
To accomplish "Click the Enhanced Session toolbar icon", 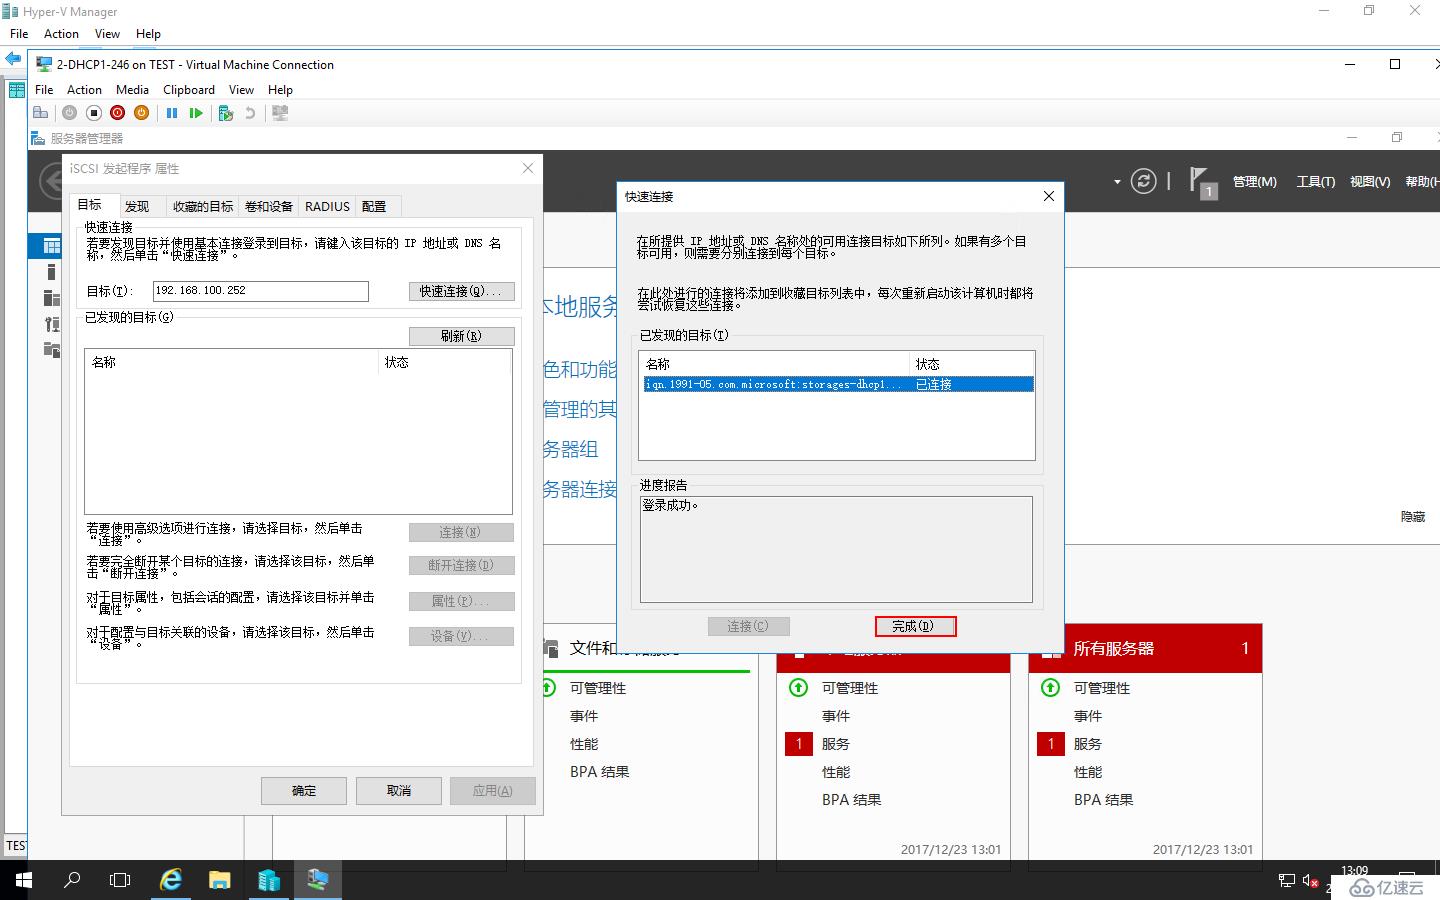I will 280,113.
